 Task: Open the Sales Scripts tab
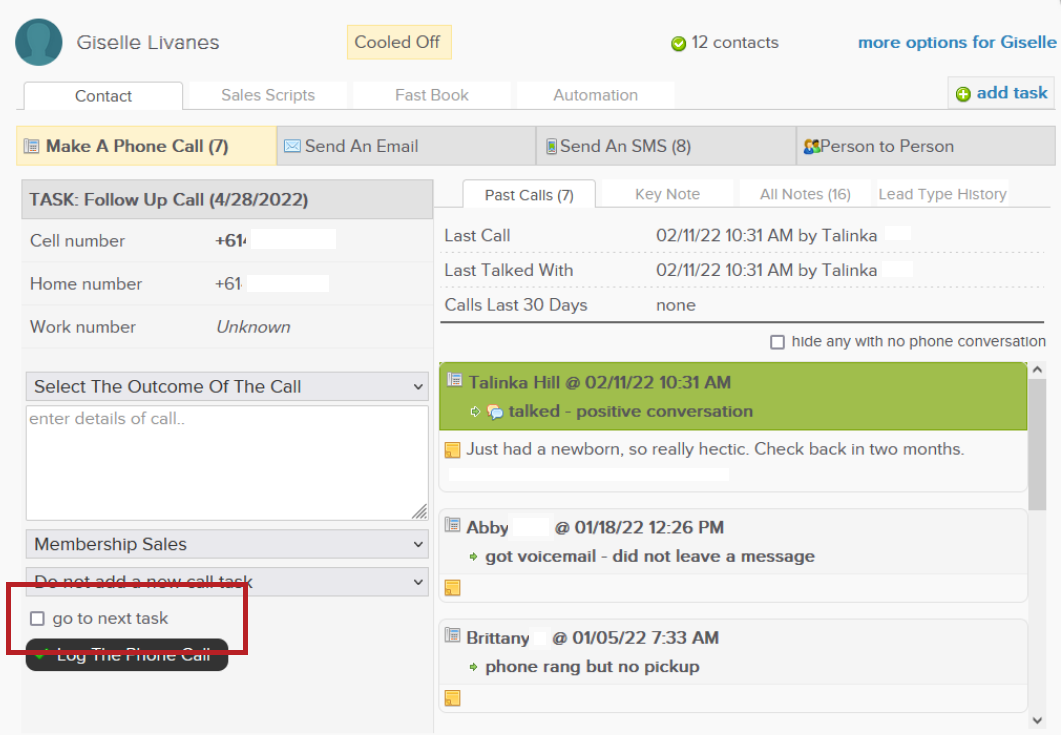click(x=268, y=95)
